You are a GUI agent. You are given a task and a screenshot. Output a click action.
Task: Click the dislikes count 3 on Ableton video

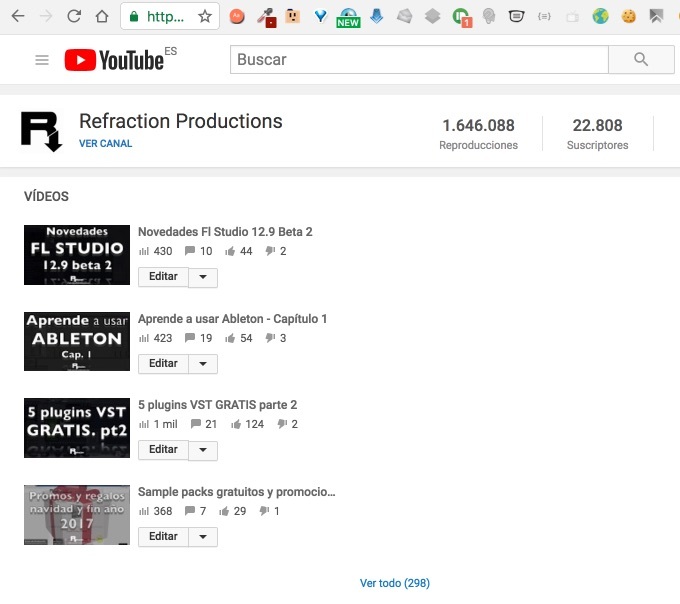click(276, 338)
